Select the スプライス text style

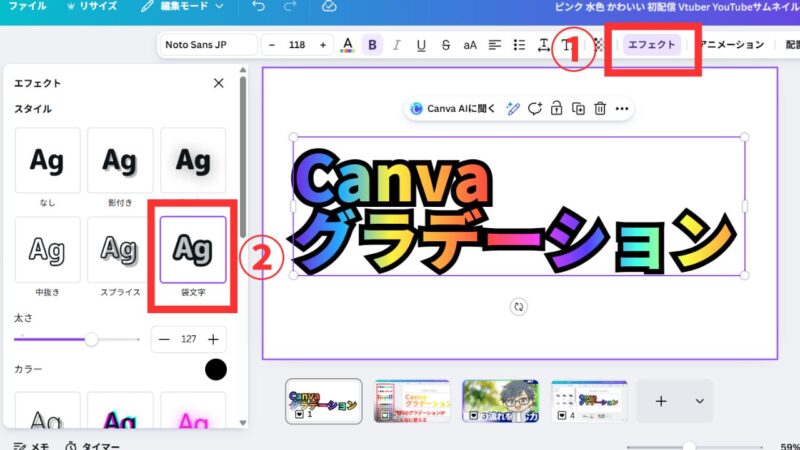pyautogui.click(x=120, y=249)
